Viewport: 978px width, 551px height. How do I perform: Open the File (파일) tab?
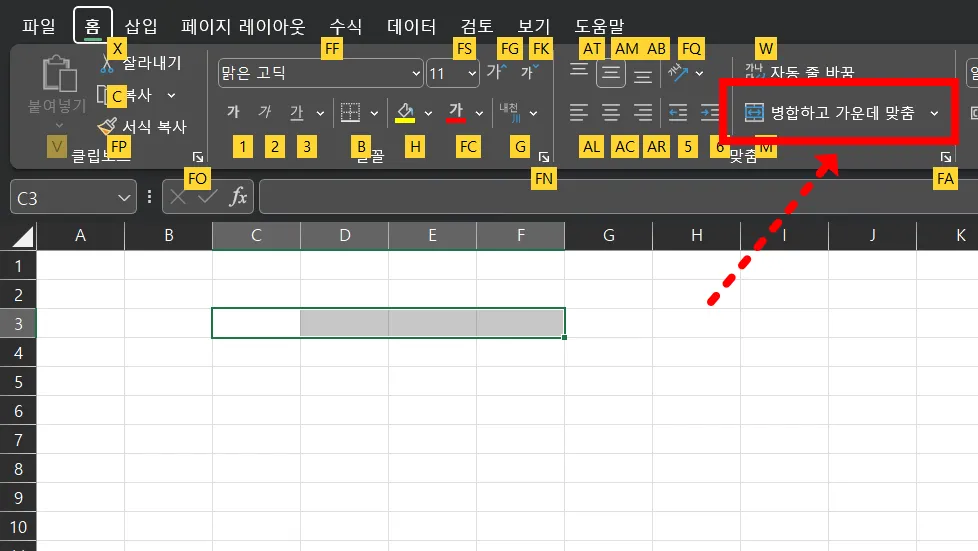click(39, 26)
